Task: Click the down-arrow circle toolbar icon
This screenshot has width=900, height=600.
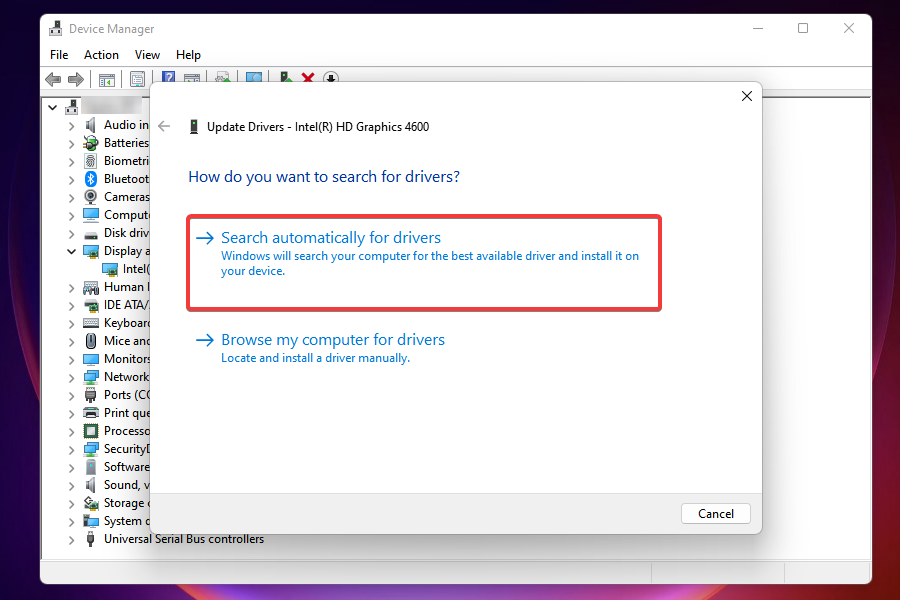Action: pos(331,78)
